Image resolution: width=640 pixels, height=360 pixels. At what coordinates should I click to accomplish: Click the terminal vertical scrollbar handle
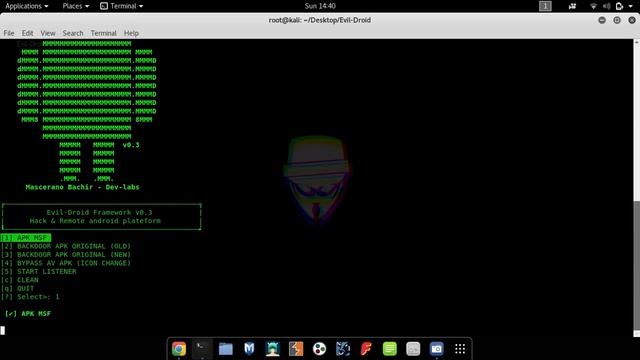(x=636, y=265)
